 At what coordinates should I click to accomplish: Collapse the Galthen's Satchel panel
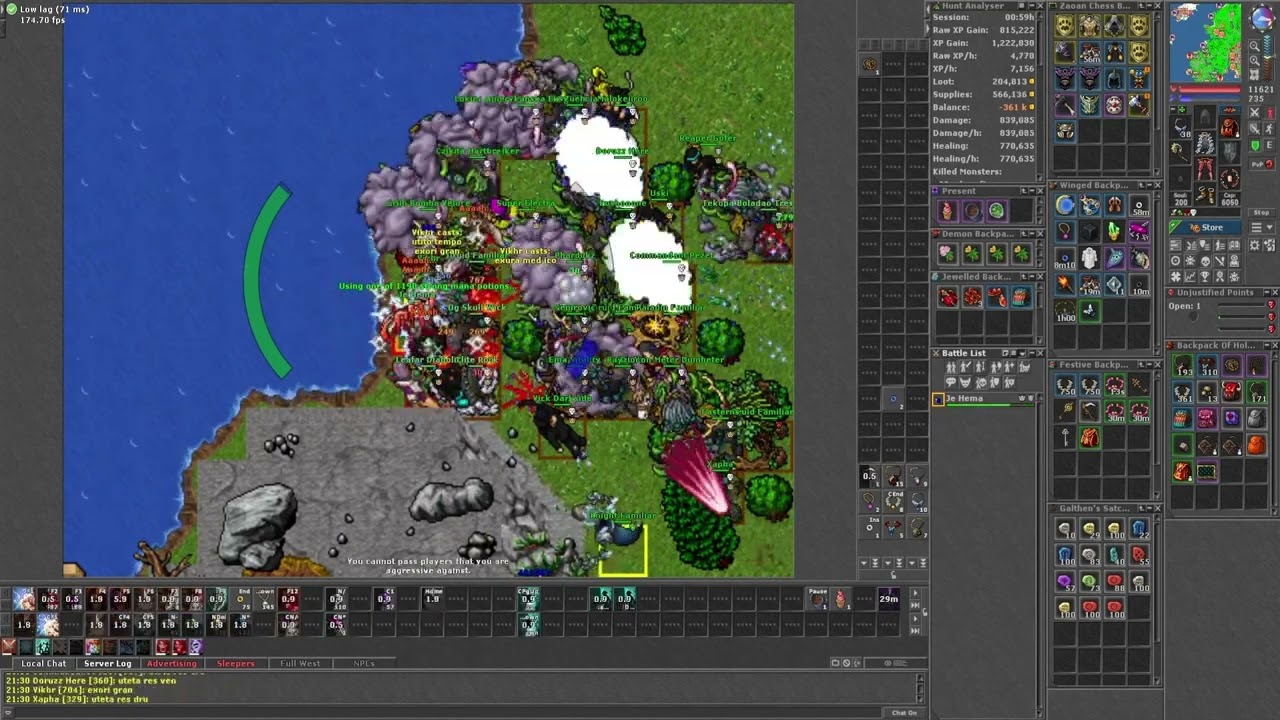[x=1150, y=508]
